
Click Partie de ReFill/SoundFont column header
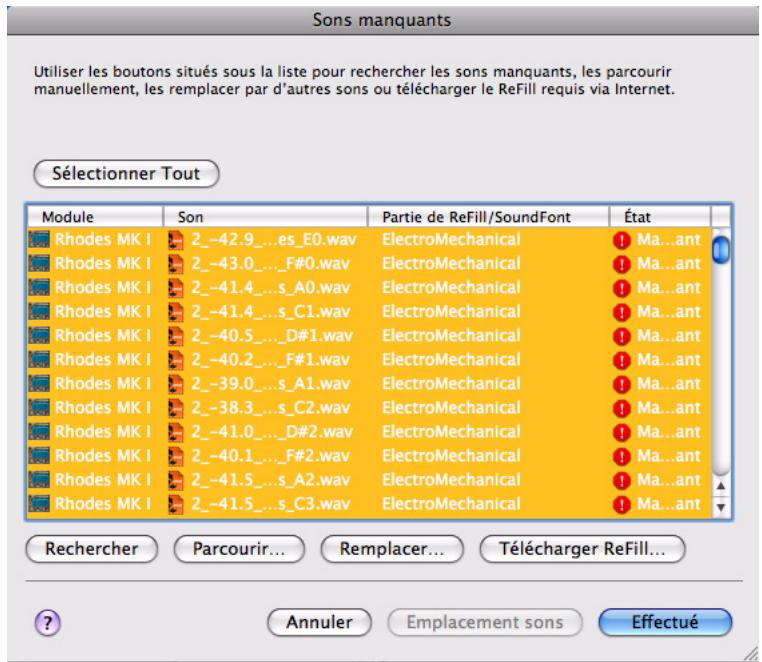click(x=488, y=217)
